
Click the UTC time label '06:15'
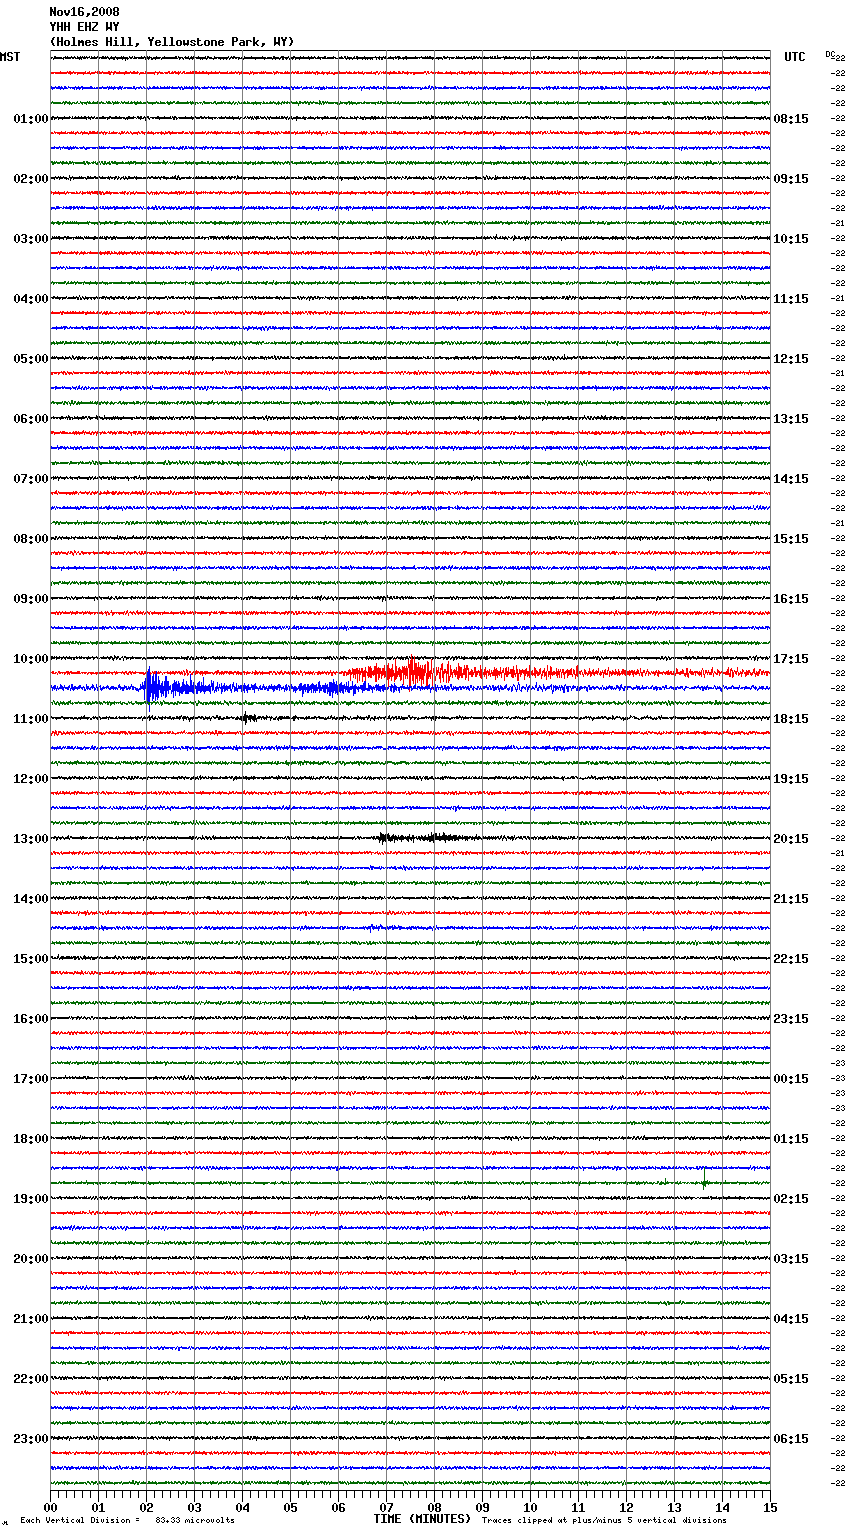791,1439
